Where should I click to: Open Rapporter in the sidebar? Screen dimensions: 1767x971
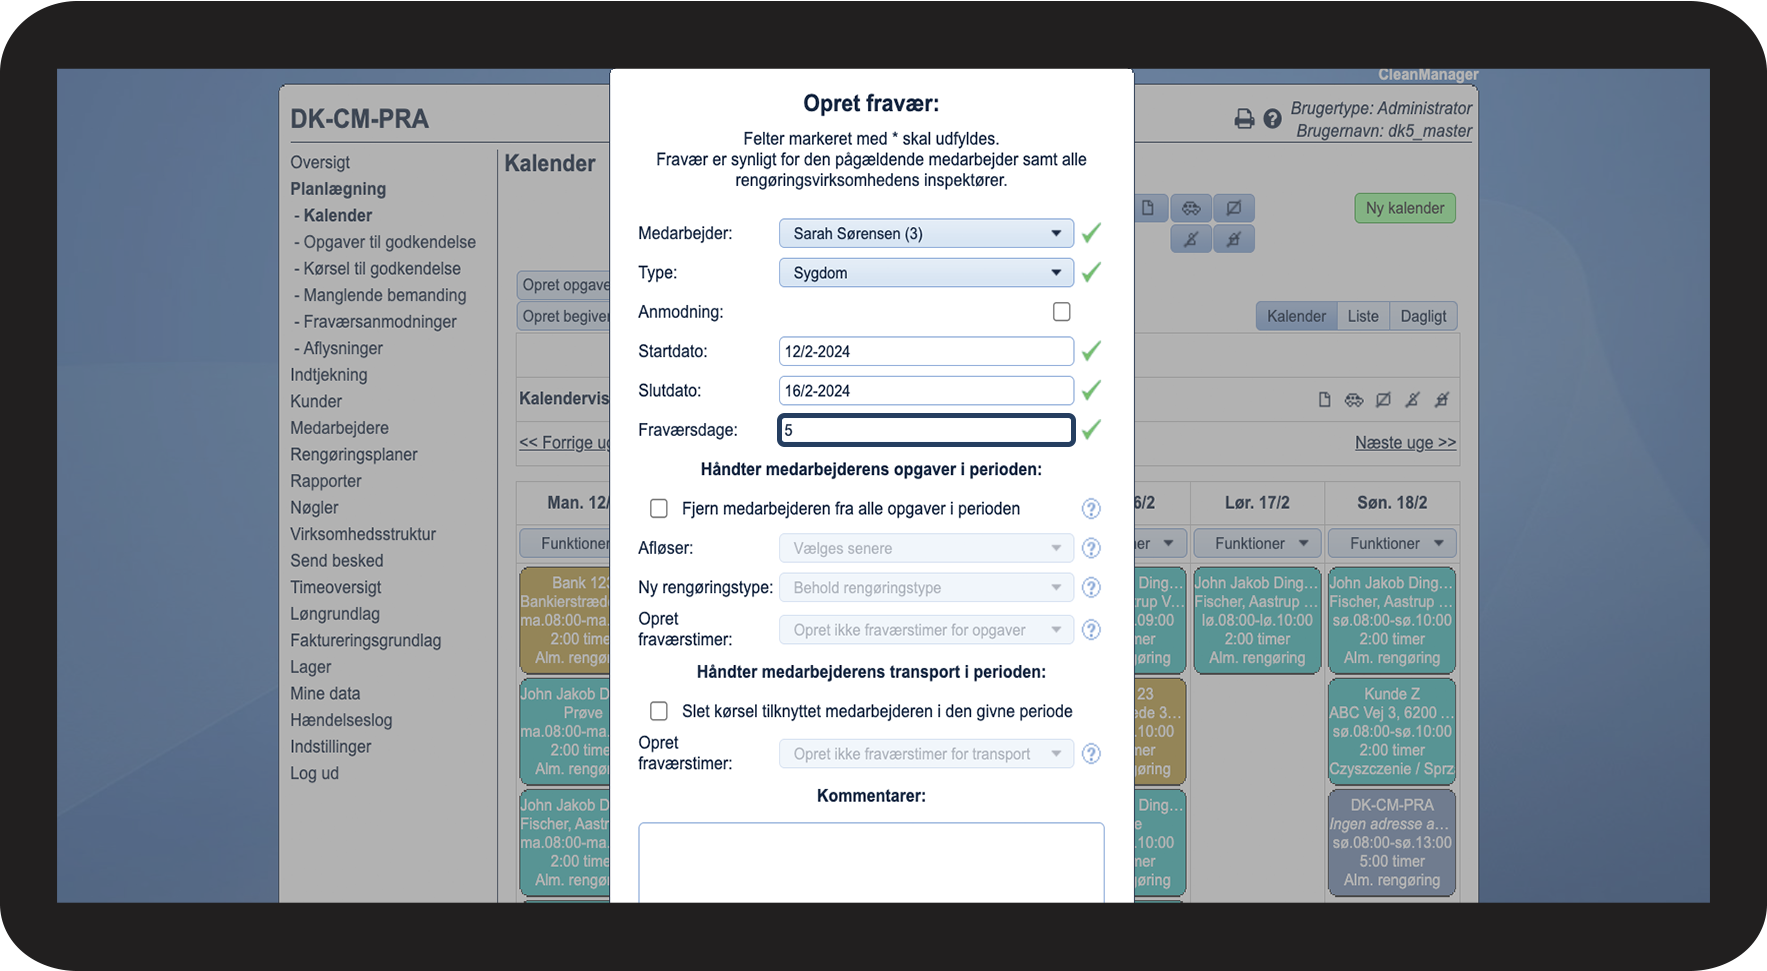326,481
